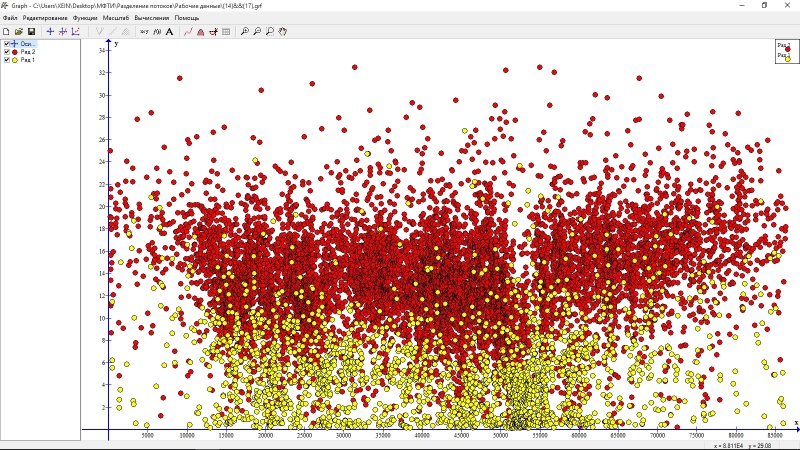Open the Масштаб menu
The image size is (800, 450).
click(116, 18)
